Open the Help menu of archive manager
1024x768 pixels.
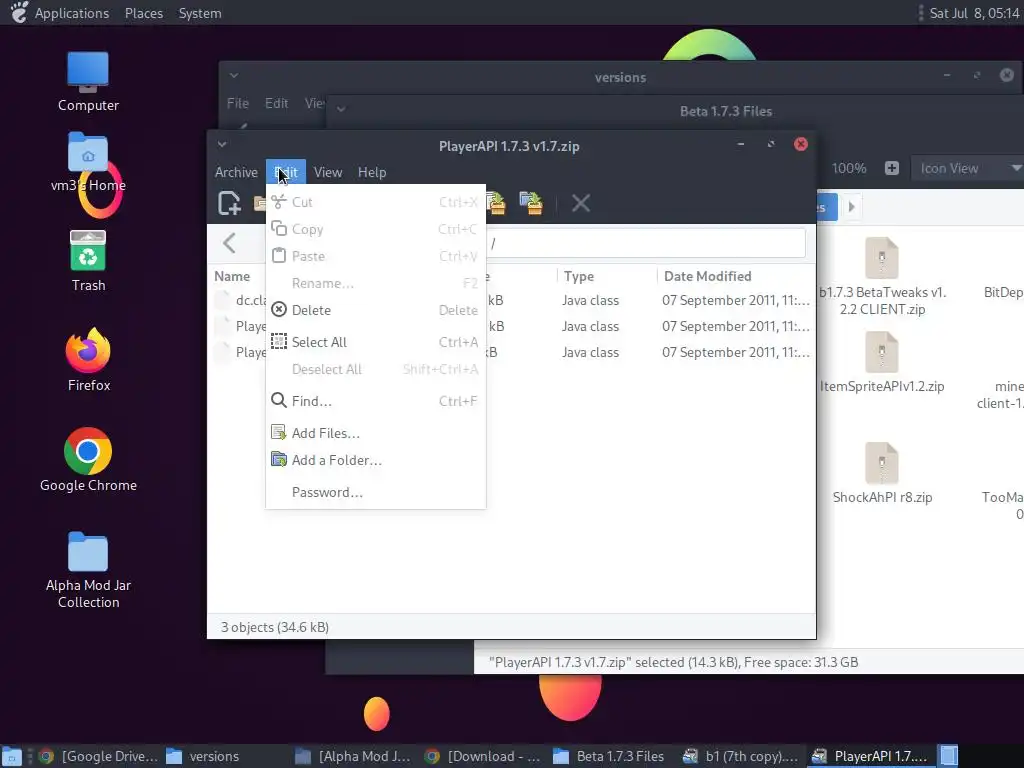pyautogui.click(x=372, y=172)
